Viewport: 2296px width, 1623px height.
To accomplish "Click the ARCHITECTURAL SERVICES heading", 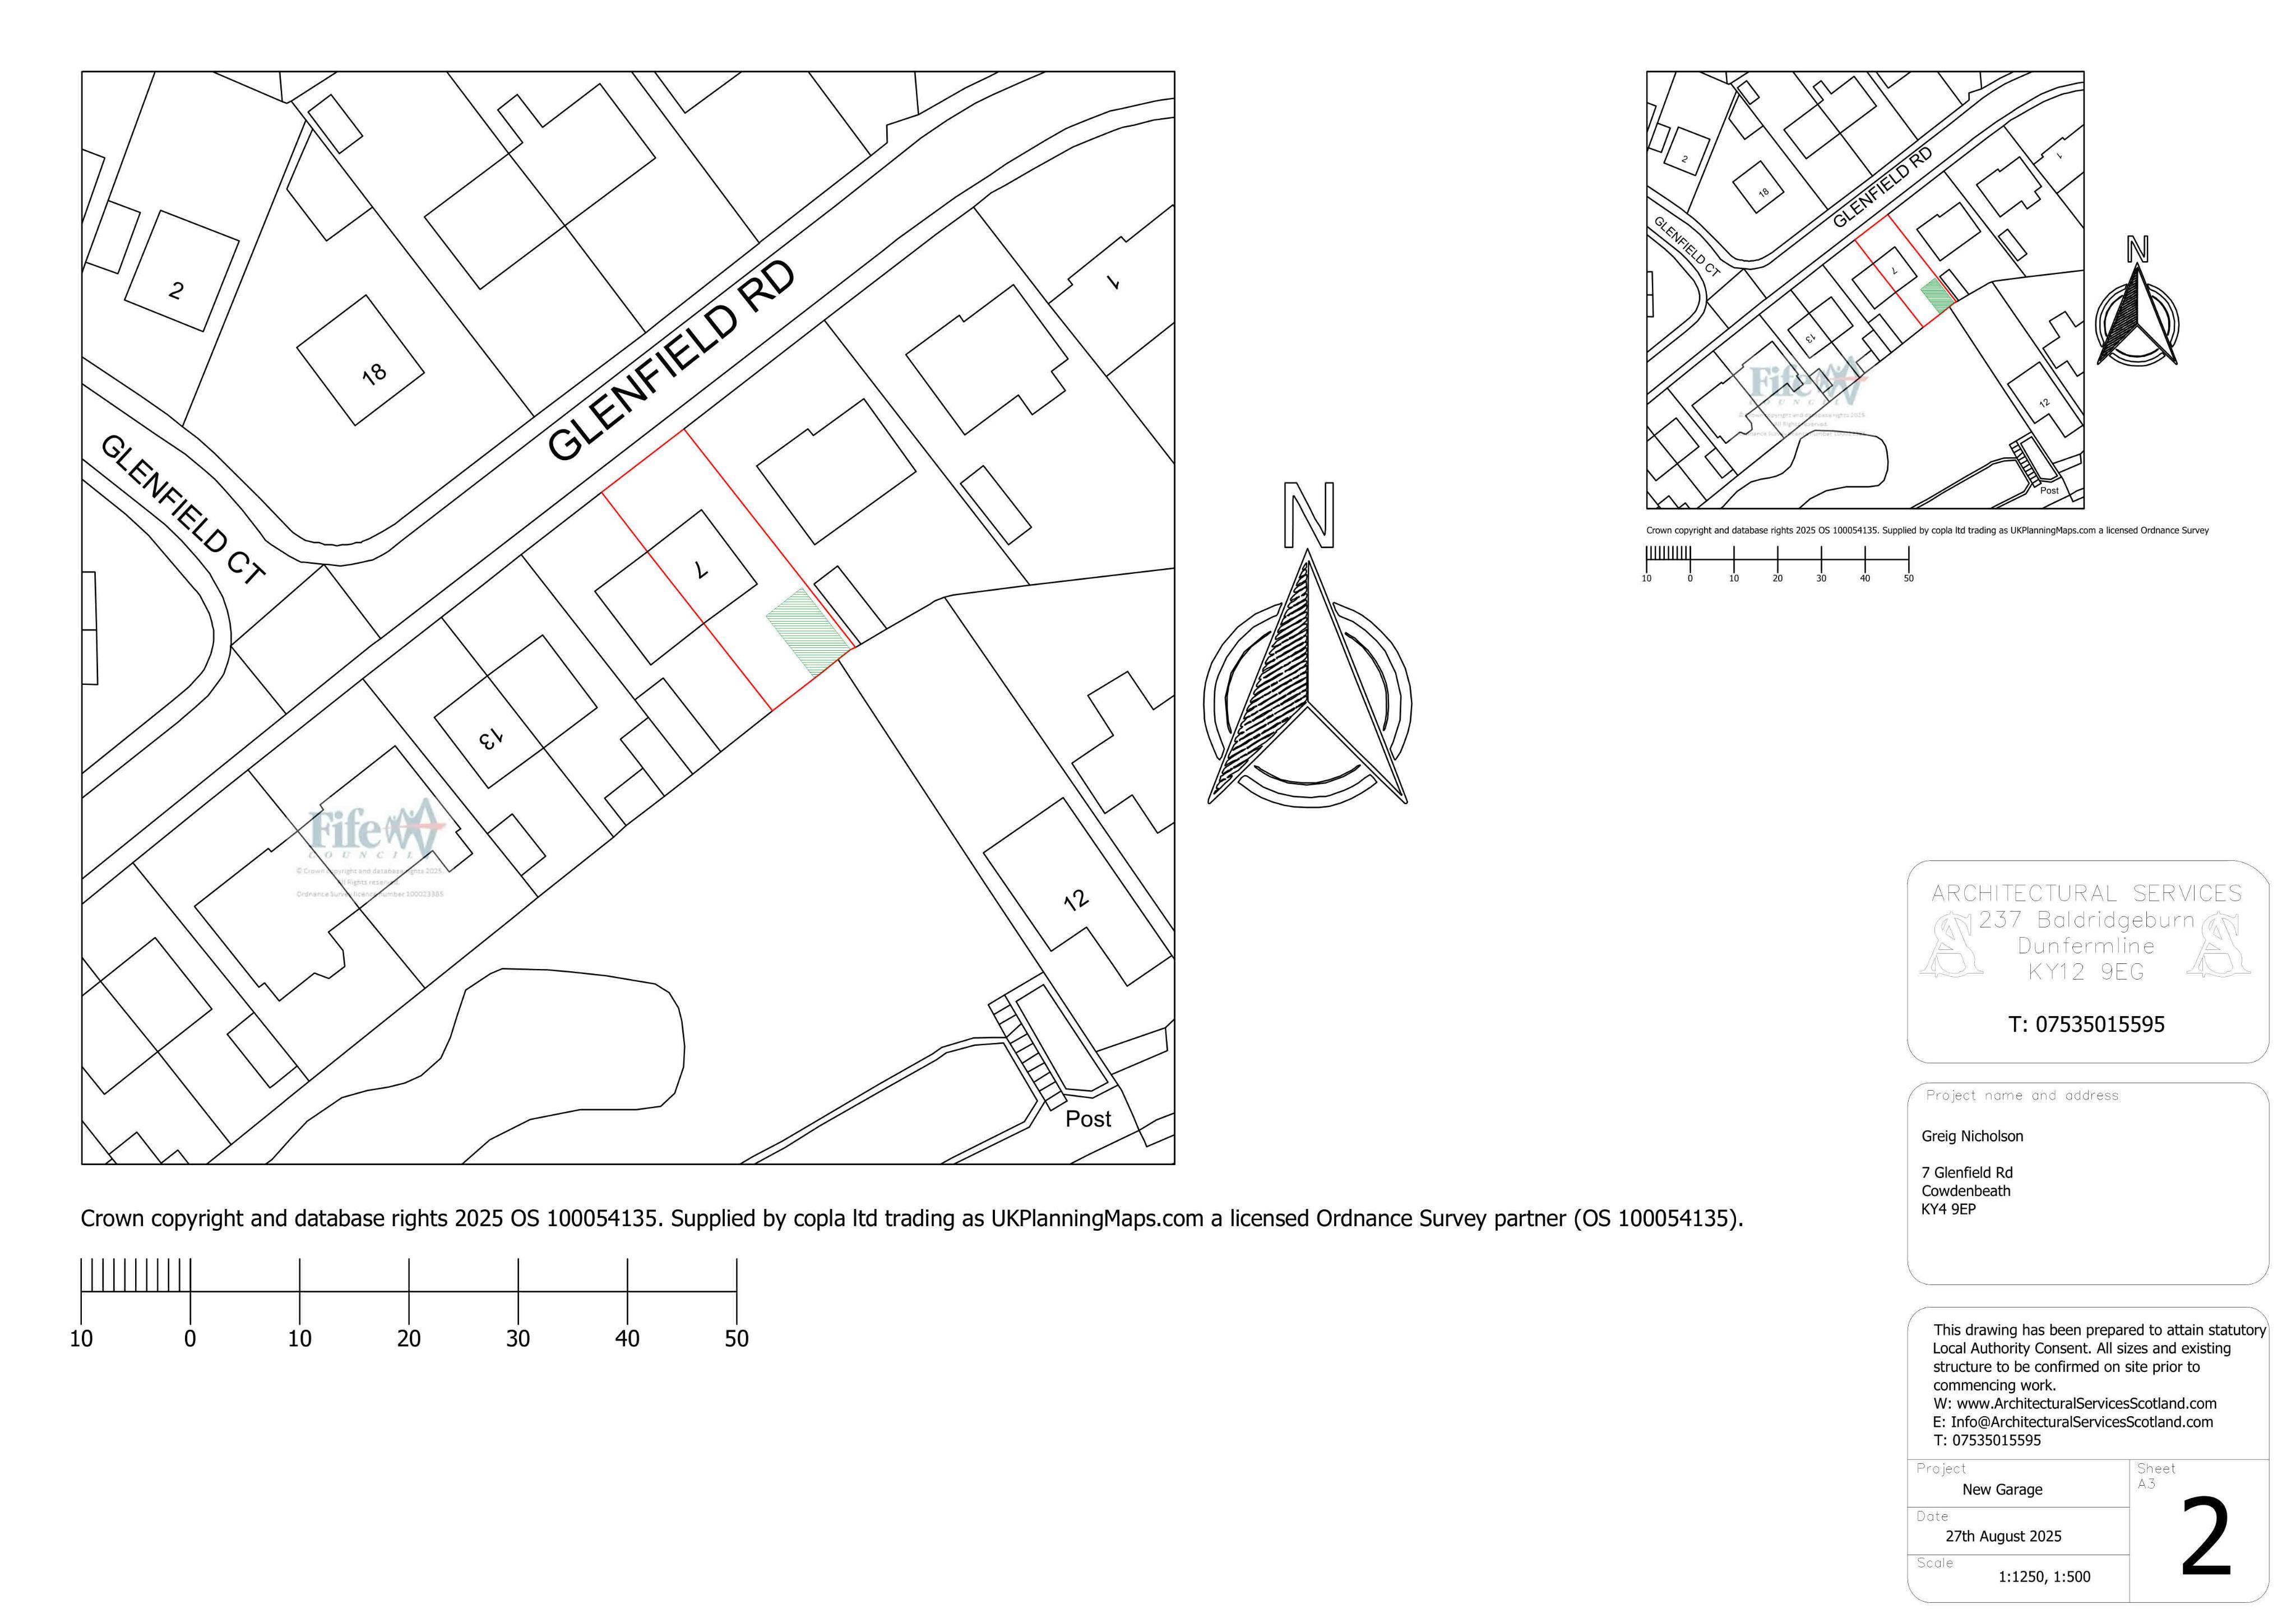I will [x=2087, y=893].
